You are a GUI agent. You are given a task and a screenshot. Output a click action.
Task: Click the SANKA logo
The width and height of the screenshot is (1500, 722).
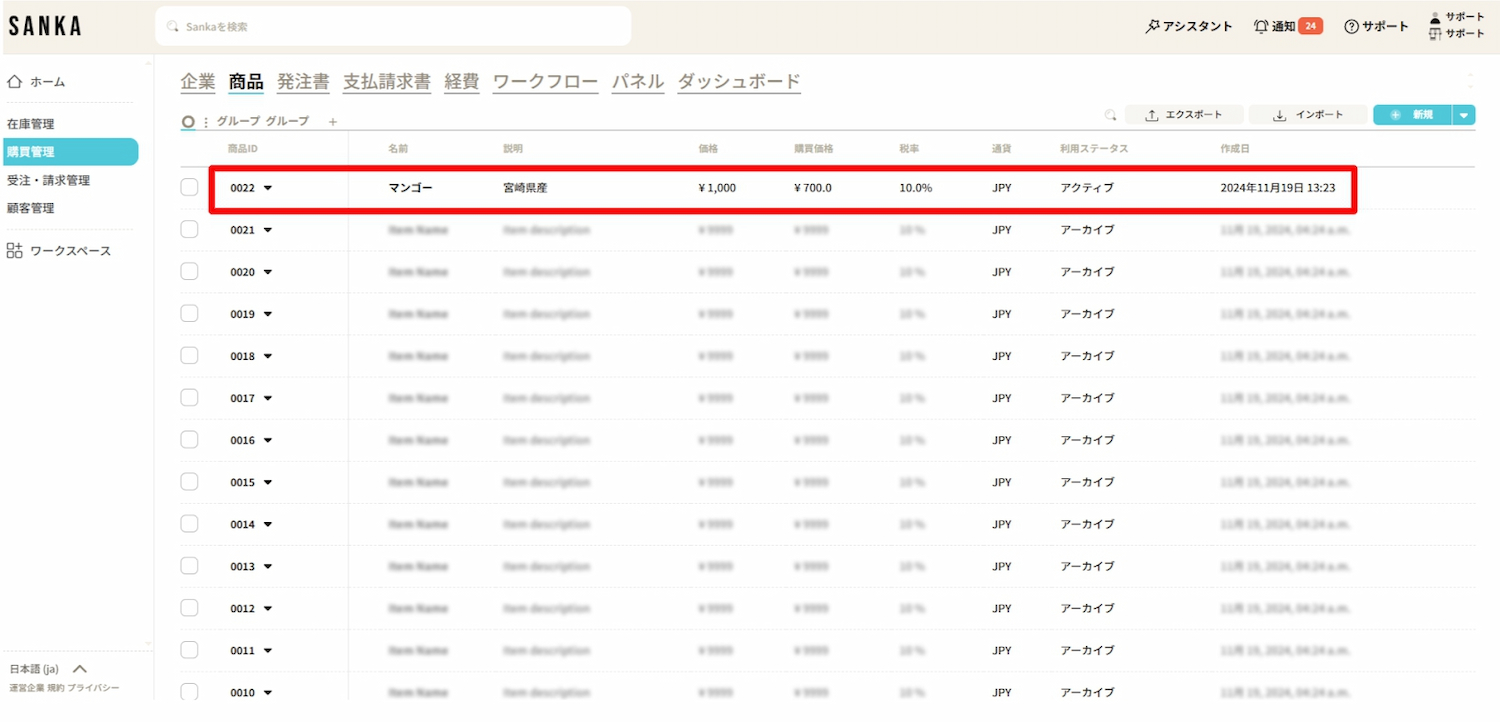point(45,26)
